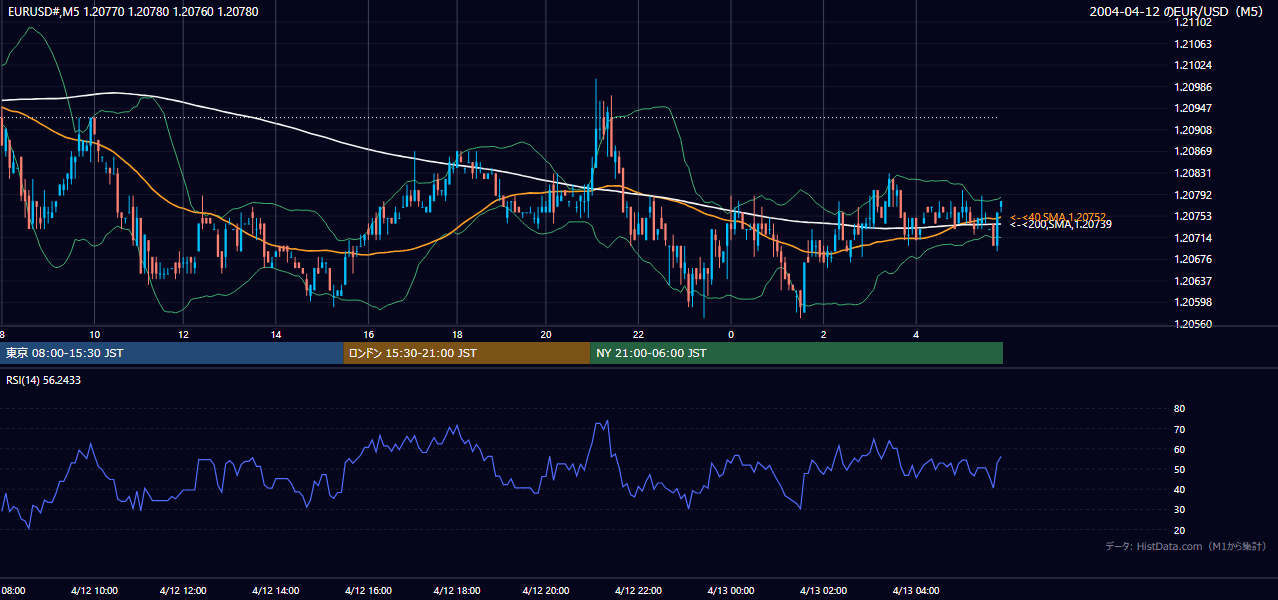Viewport: 1278px width, 600px height.
Task: Click the 1.20908 price axis label
Action: tap(1193, 130)
